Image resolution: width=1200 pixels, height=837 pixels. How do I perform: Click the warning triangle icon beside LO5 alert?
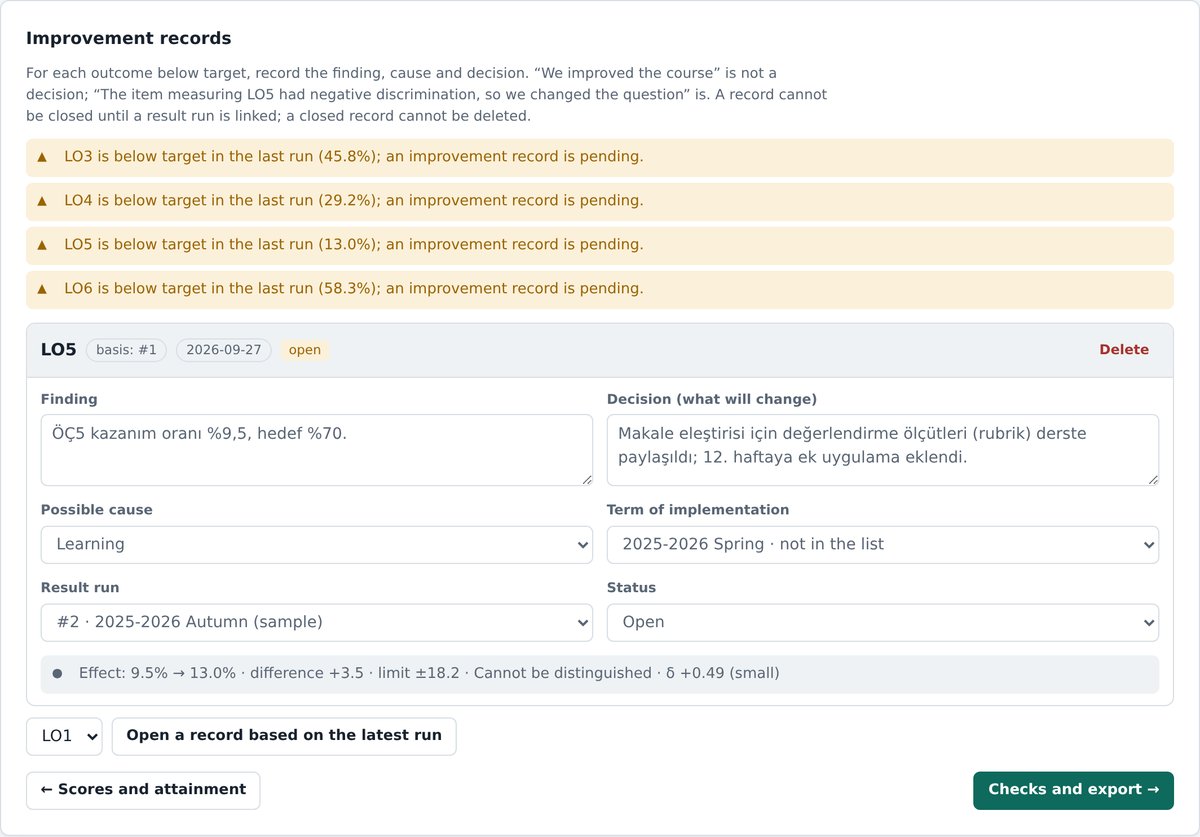tap(42, 245)
